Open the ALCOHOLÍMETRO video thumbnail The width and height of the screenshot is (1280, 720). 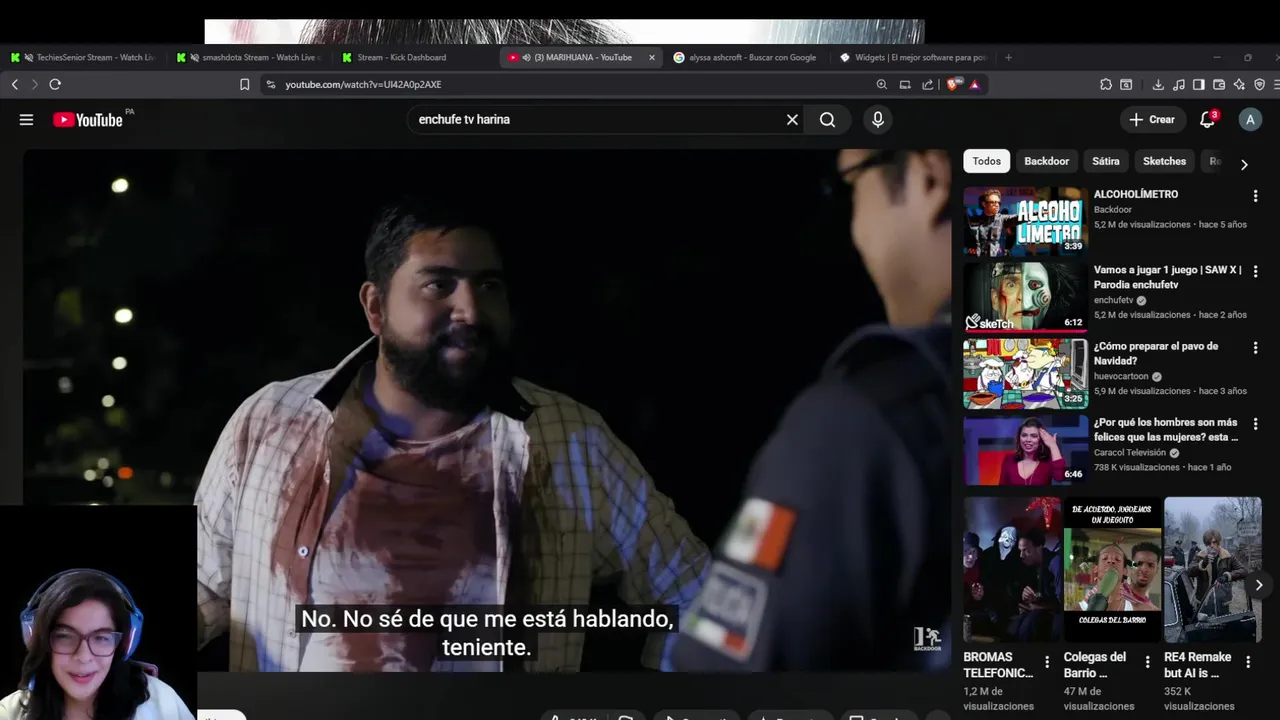(1025, 221)
